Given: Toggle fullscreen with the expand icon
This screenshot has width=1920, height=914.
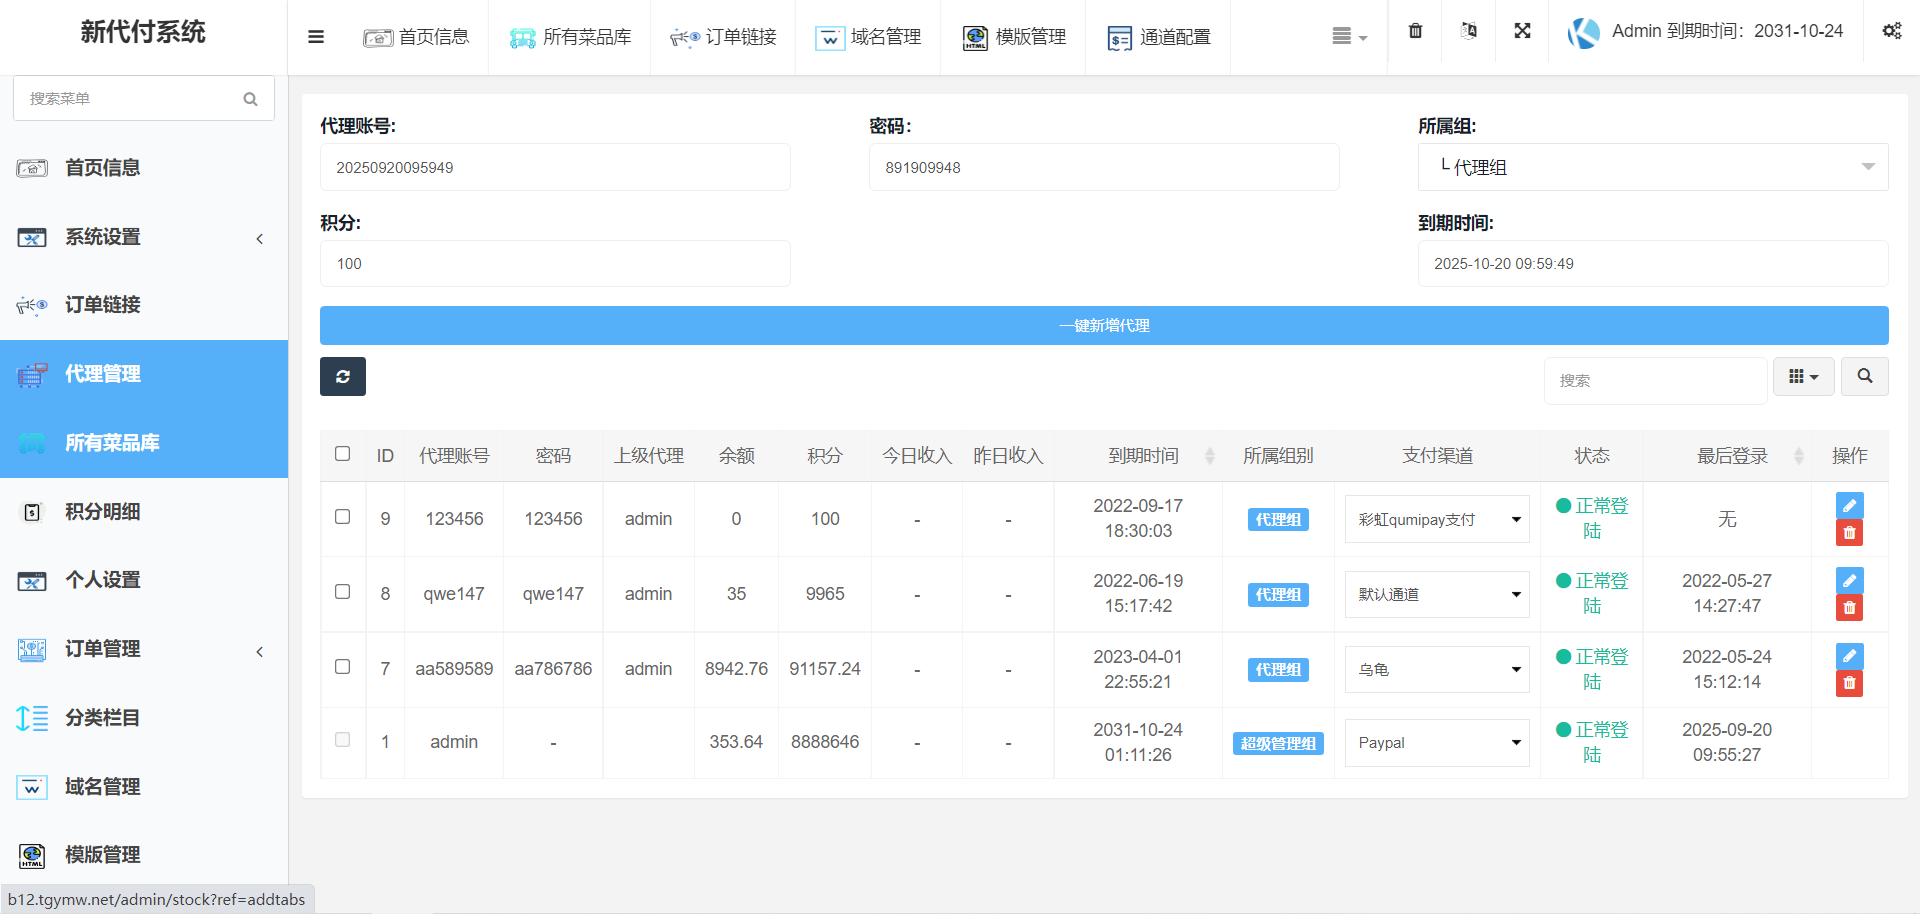Looking at the screenshot, I should point(1522,31).
